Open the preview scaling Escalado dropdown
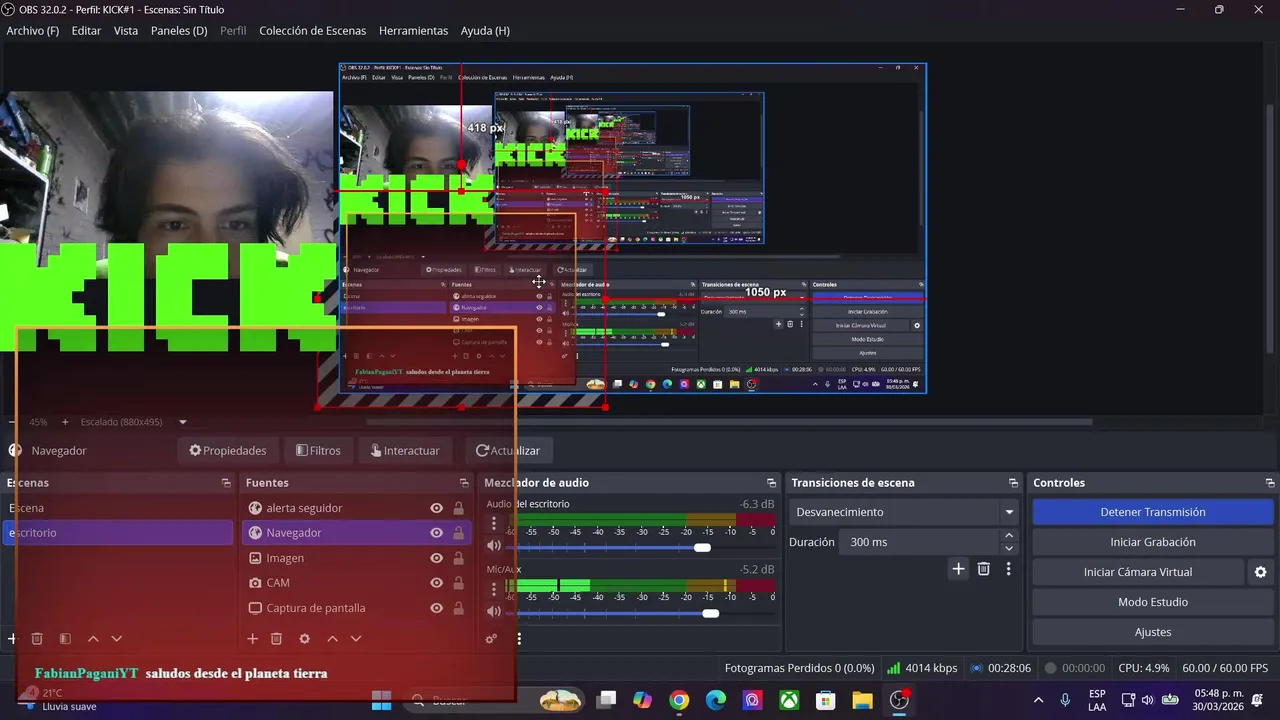This screenshot has width=1280, height=720. (134, 422)
